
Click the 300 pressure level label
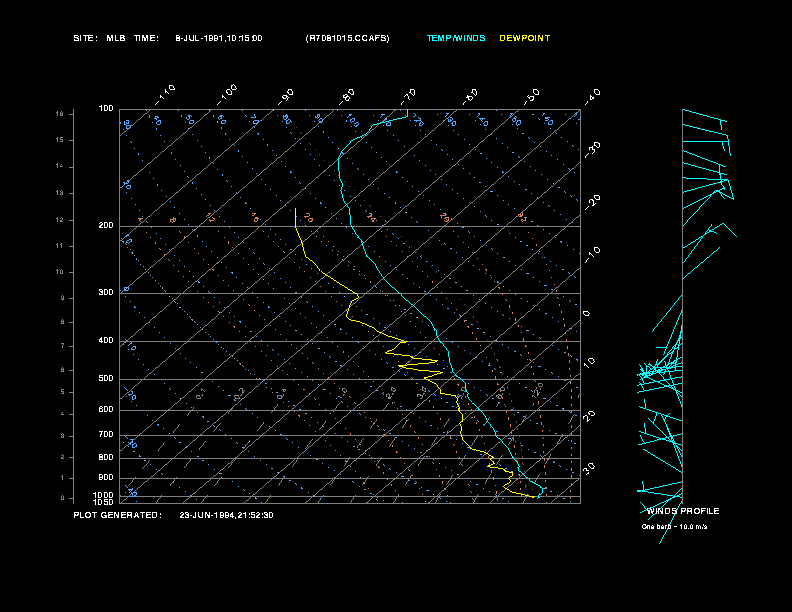(x=106, y=292)
